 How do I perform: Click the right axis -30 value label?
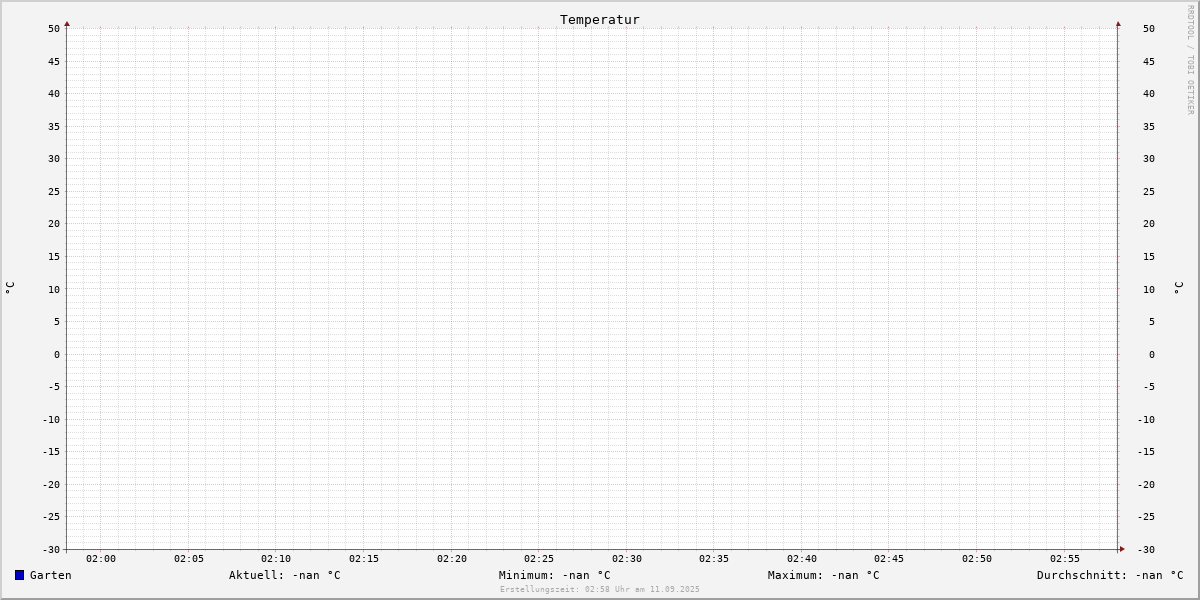tap(1149, 550)
